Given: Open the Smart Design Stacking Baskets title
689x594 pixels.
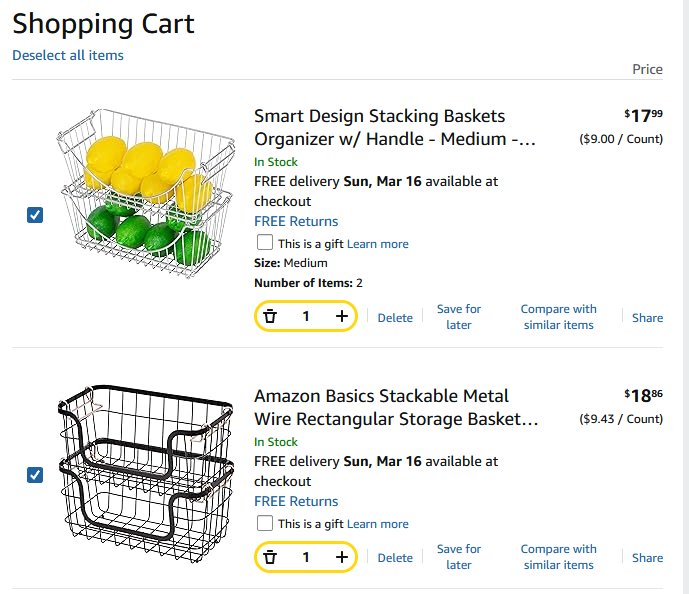Looking at the screenshot, I should [x=395, y=127].
